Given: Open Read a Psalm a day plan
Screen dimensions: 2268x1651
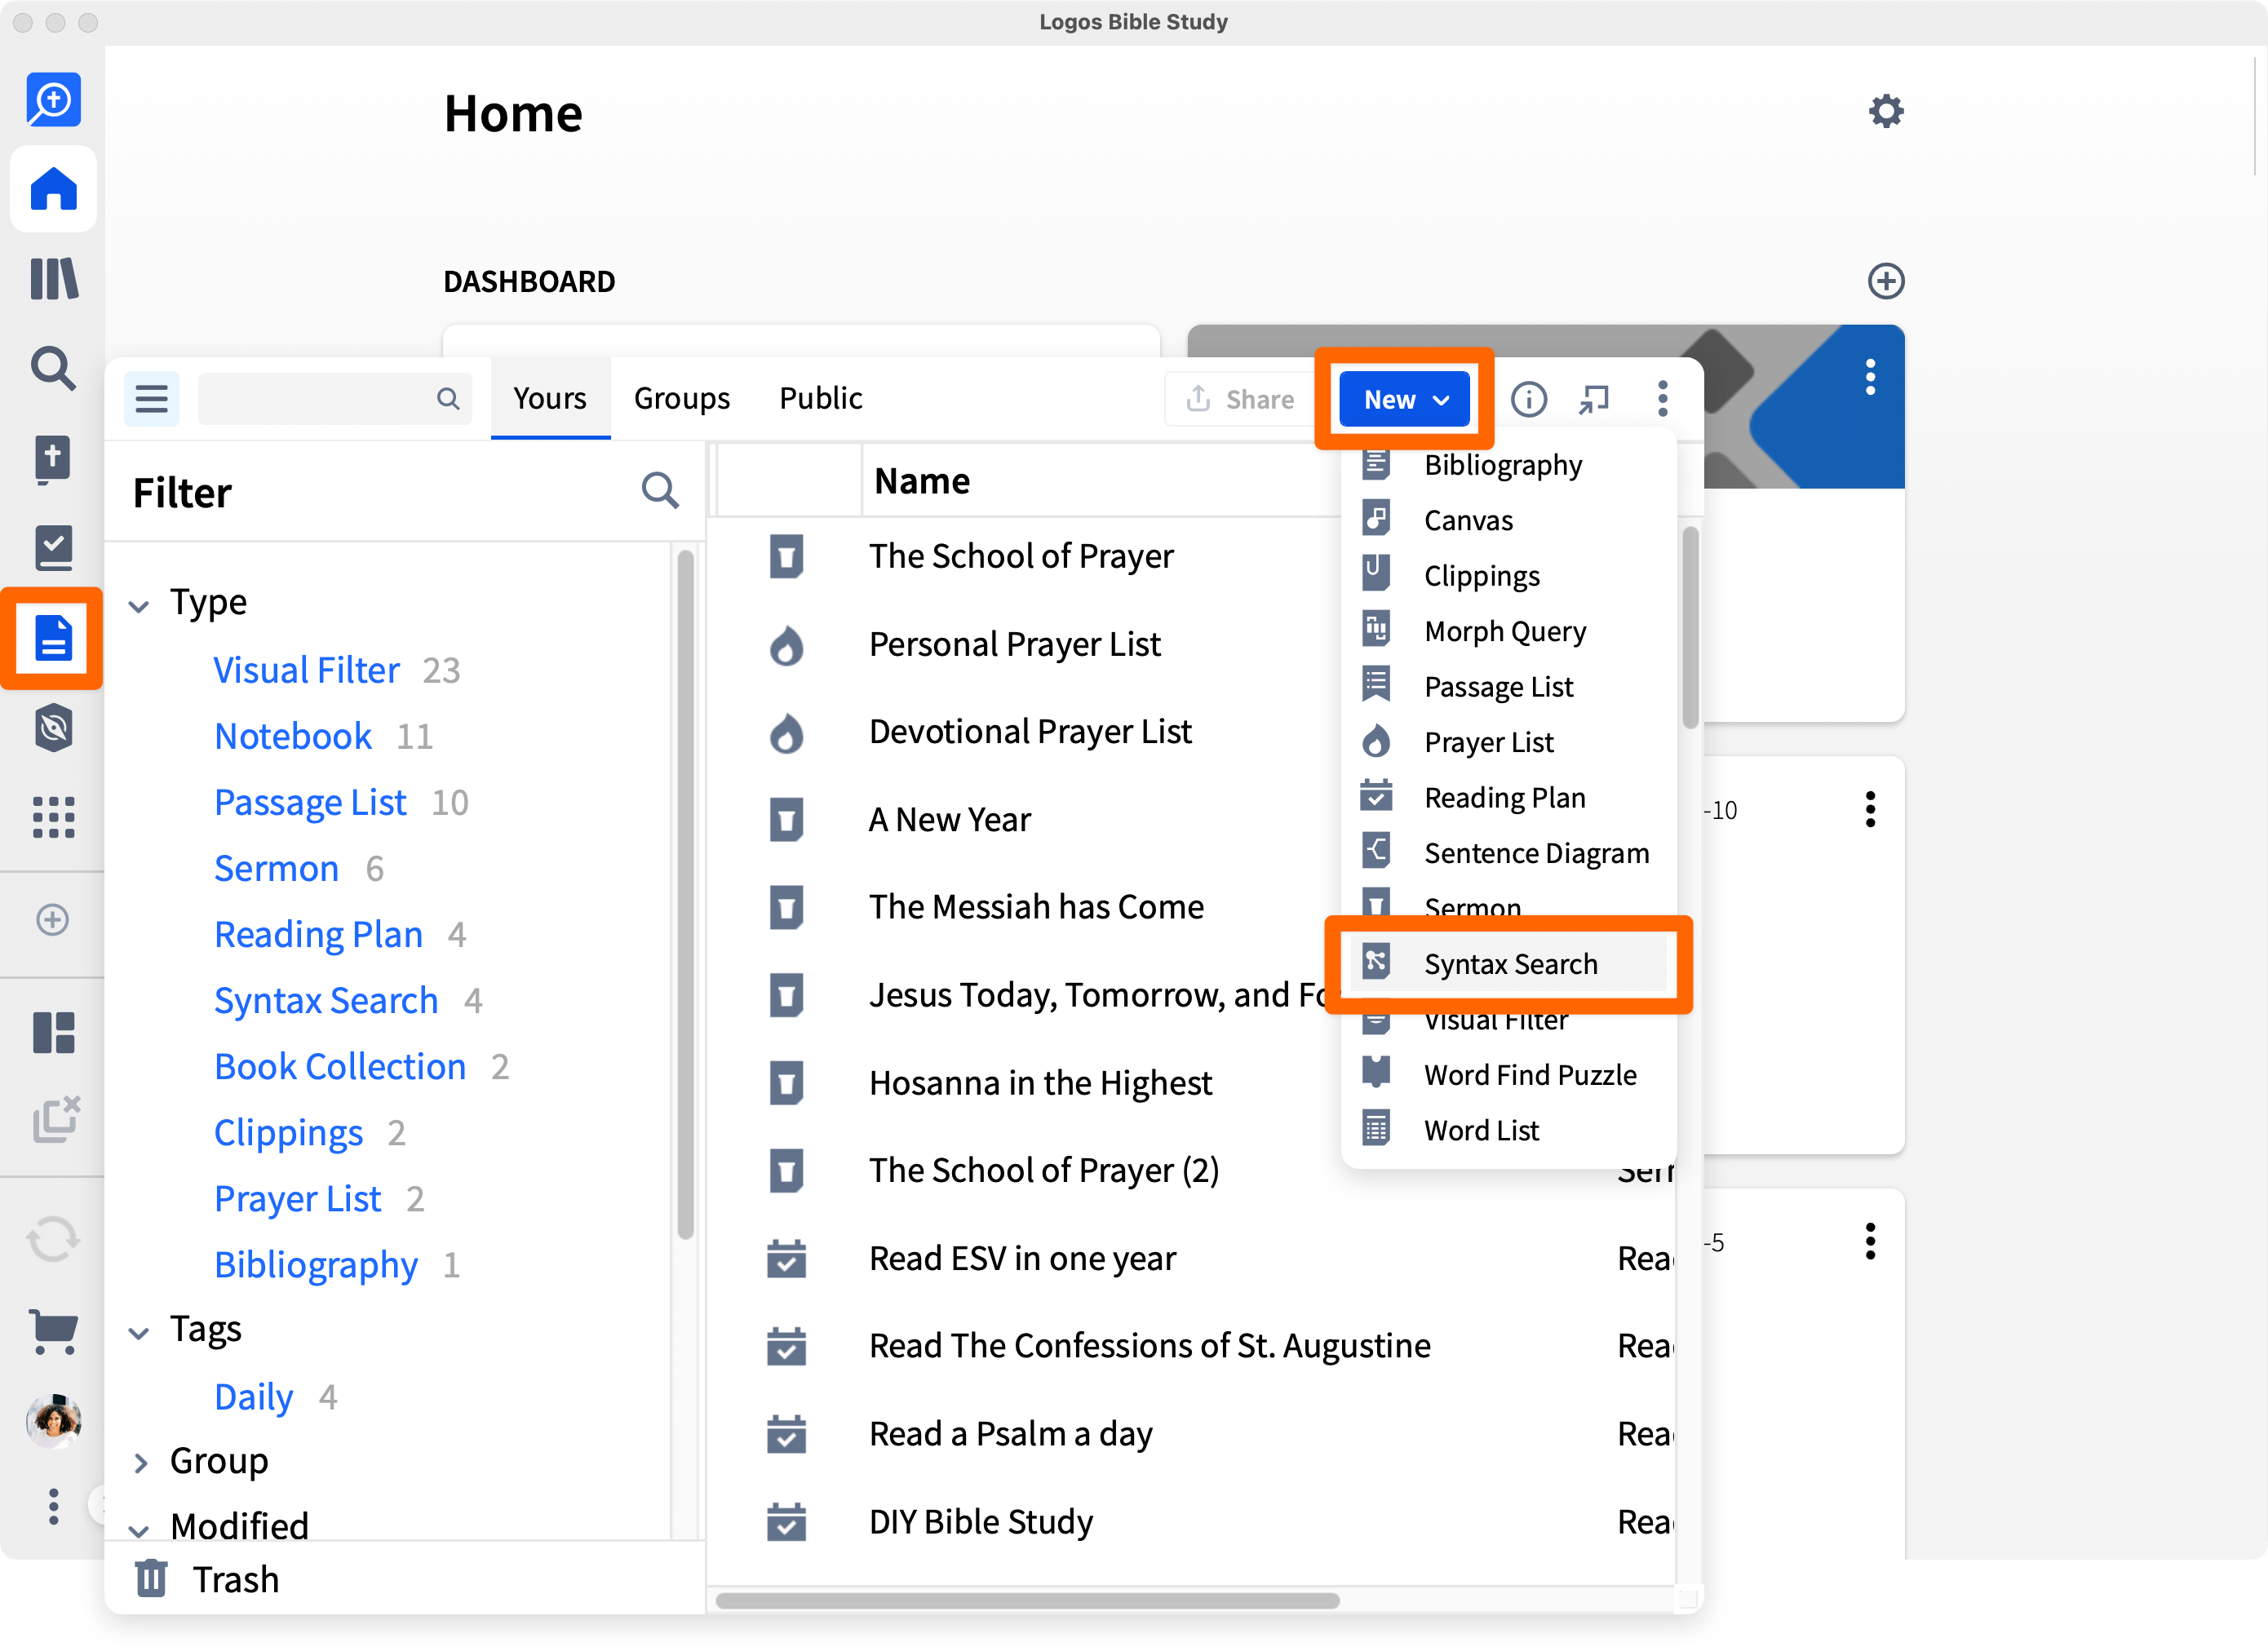Looking at the screenshot, I should coord(1010,1433).
